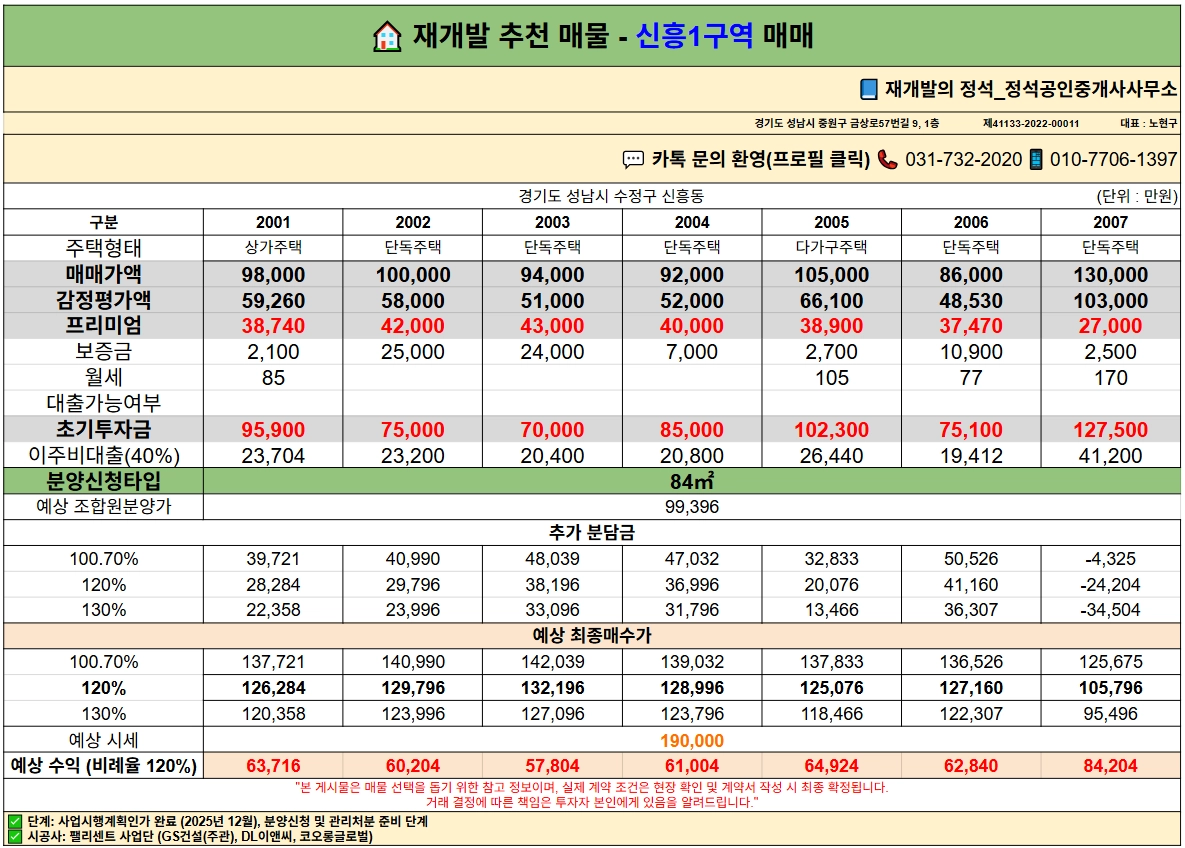1185x848 pixels.
Task: Click the blue 신흥1구역 title text
Action: [x=694, y=36]
